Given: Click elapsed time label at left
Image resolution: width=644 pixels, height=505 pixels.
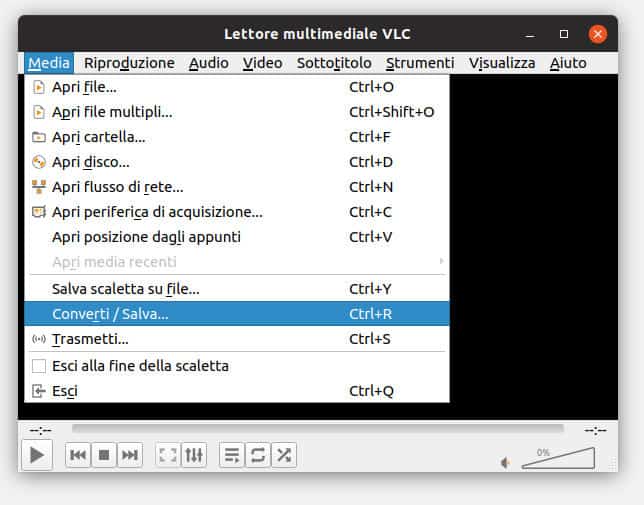Looking at the screenshot, I should coord(40,430).
